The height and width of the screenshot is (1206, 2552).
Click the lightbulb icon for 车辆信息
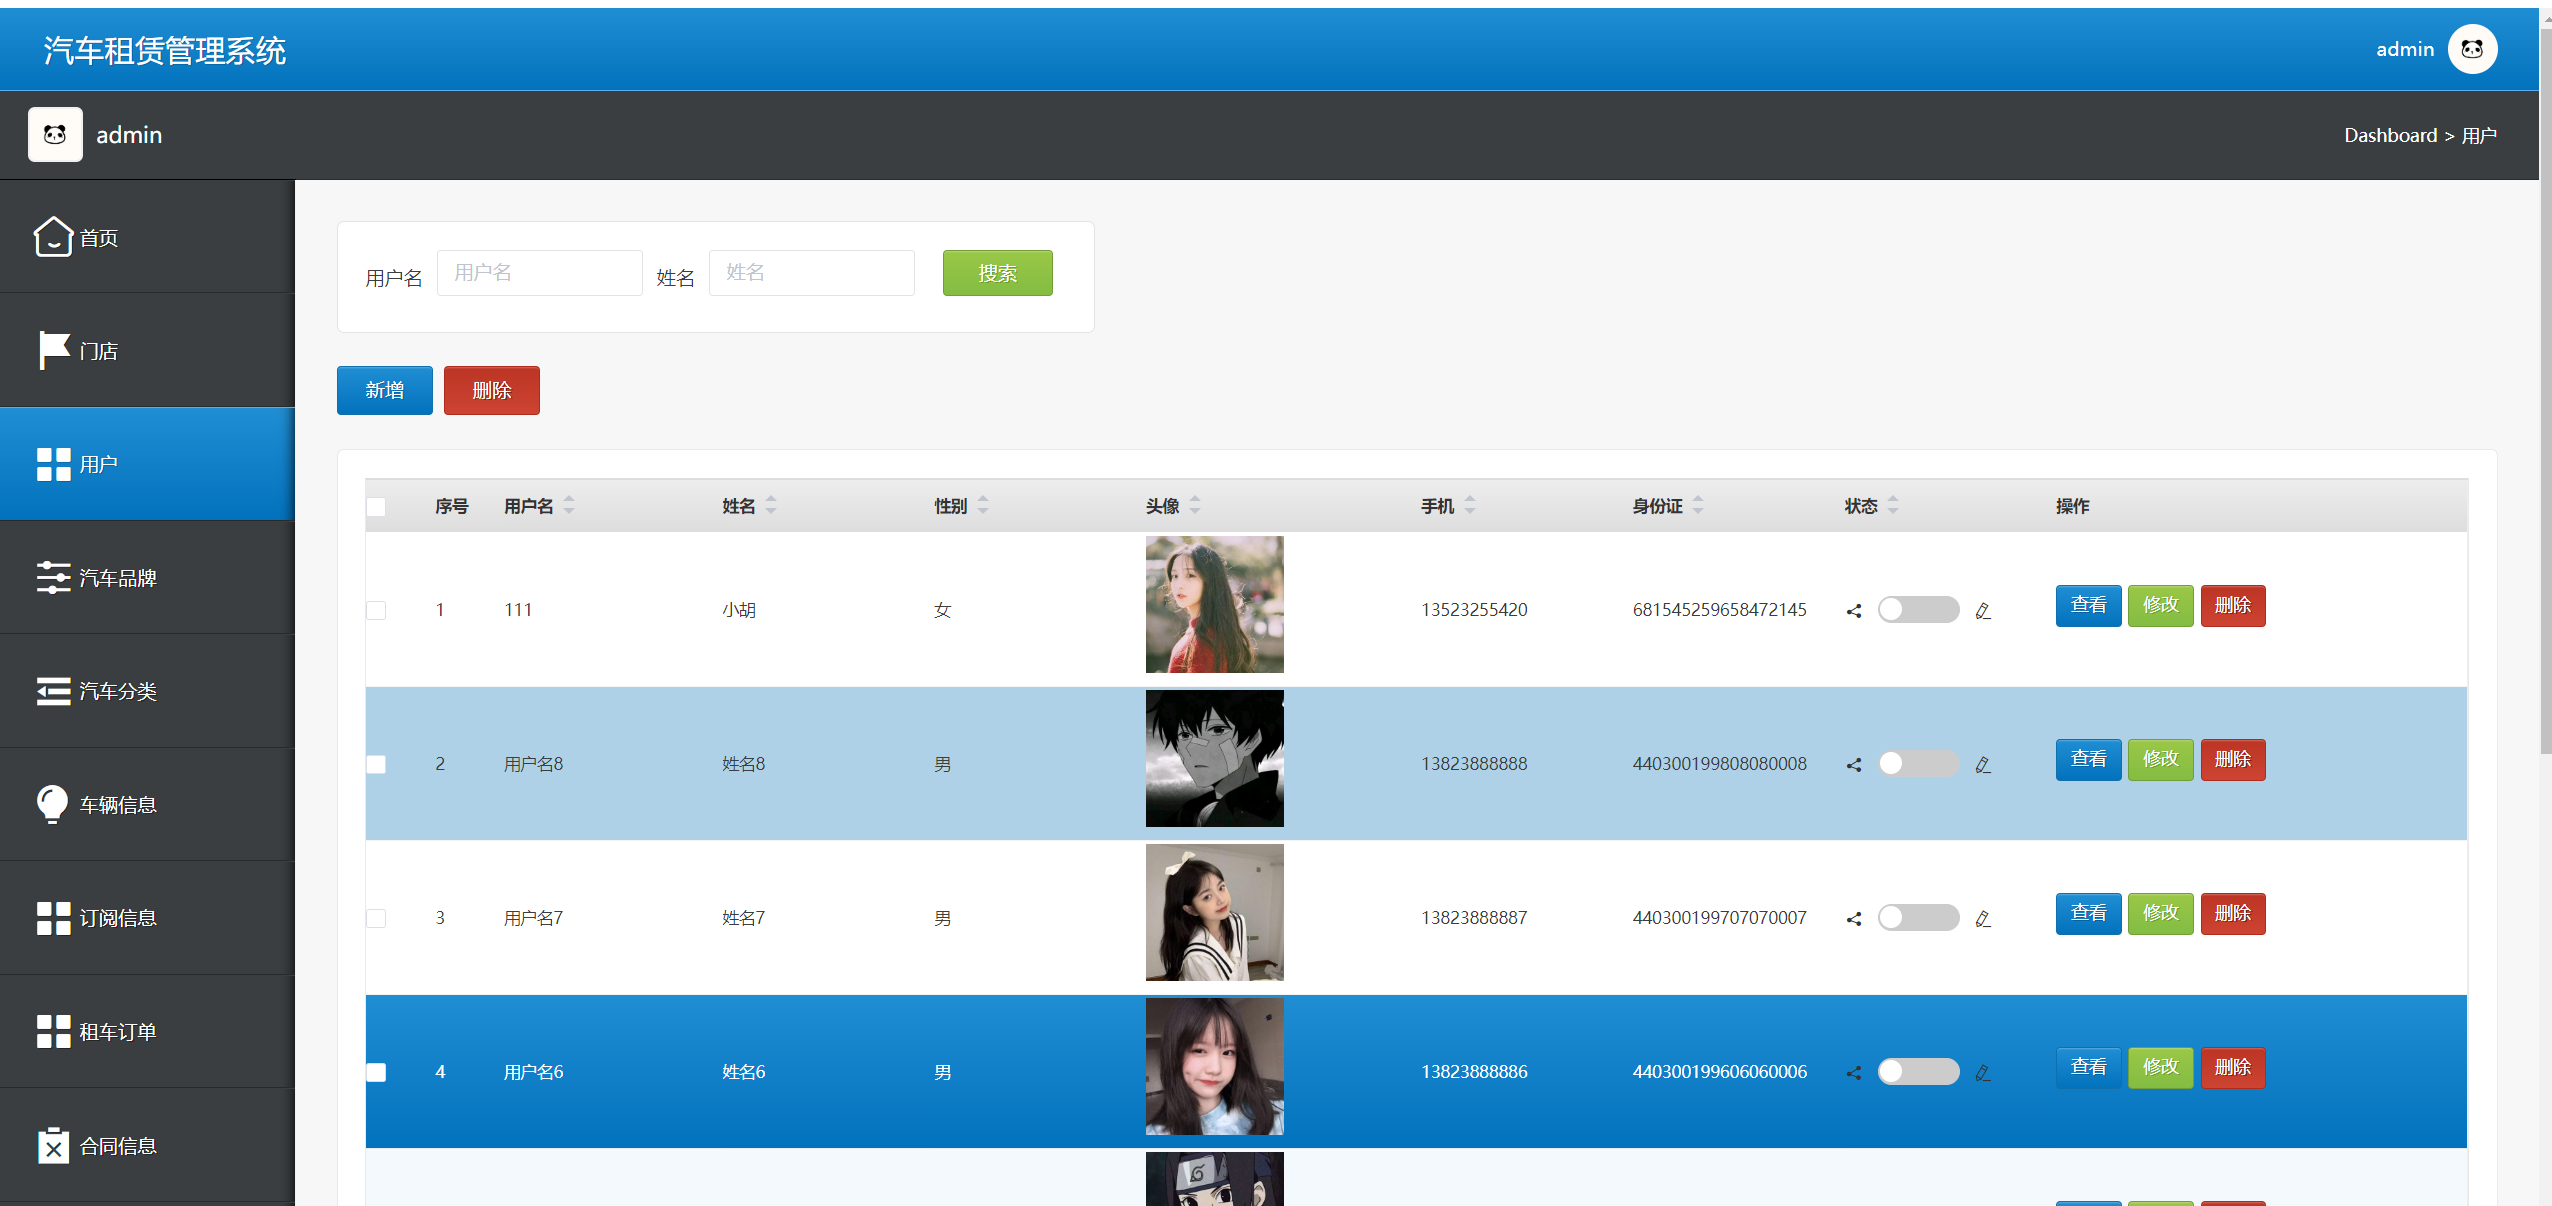click(53, 804)
